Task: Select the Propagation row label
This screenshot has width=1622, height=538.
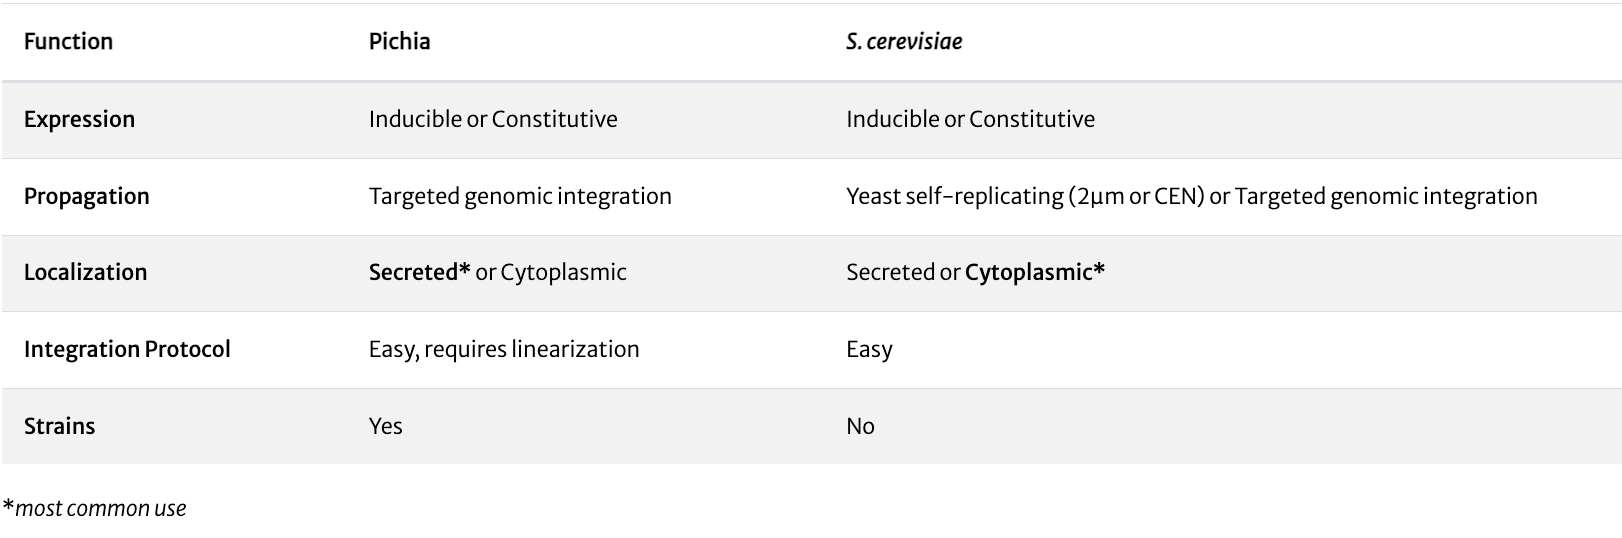Action: pyautogui.click(x=86, y=196)
